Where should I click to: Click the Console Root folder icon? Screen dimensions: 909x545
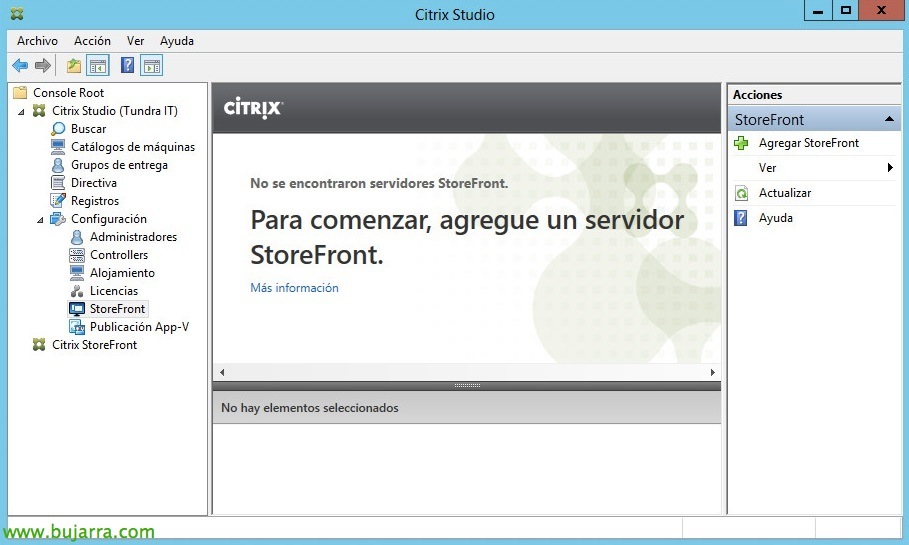tap(20, 92)
